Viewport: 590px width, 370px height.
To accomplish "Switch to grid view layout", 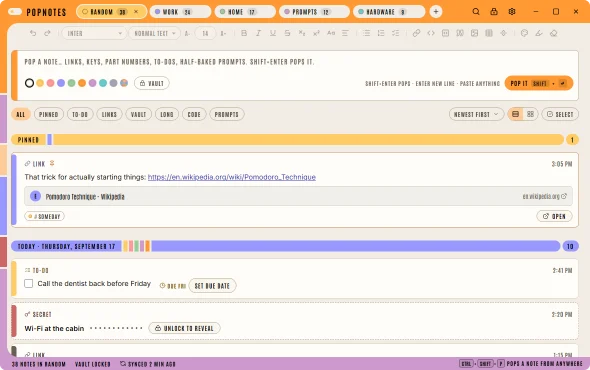I will click(x=530, y=114).
